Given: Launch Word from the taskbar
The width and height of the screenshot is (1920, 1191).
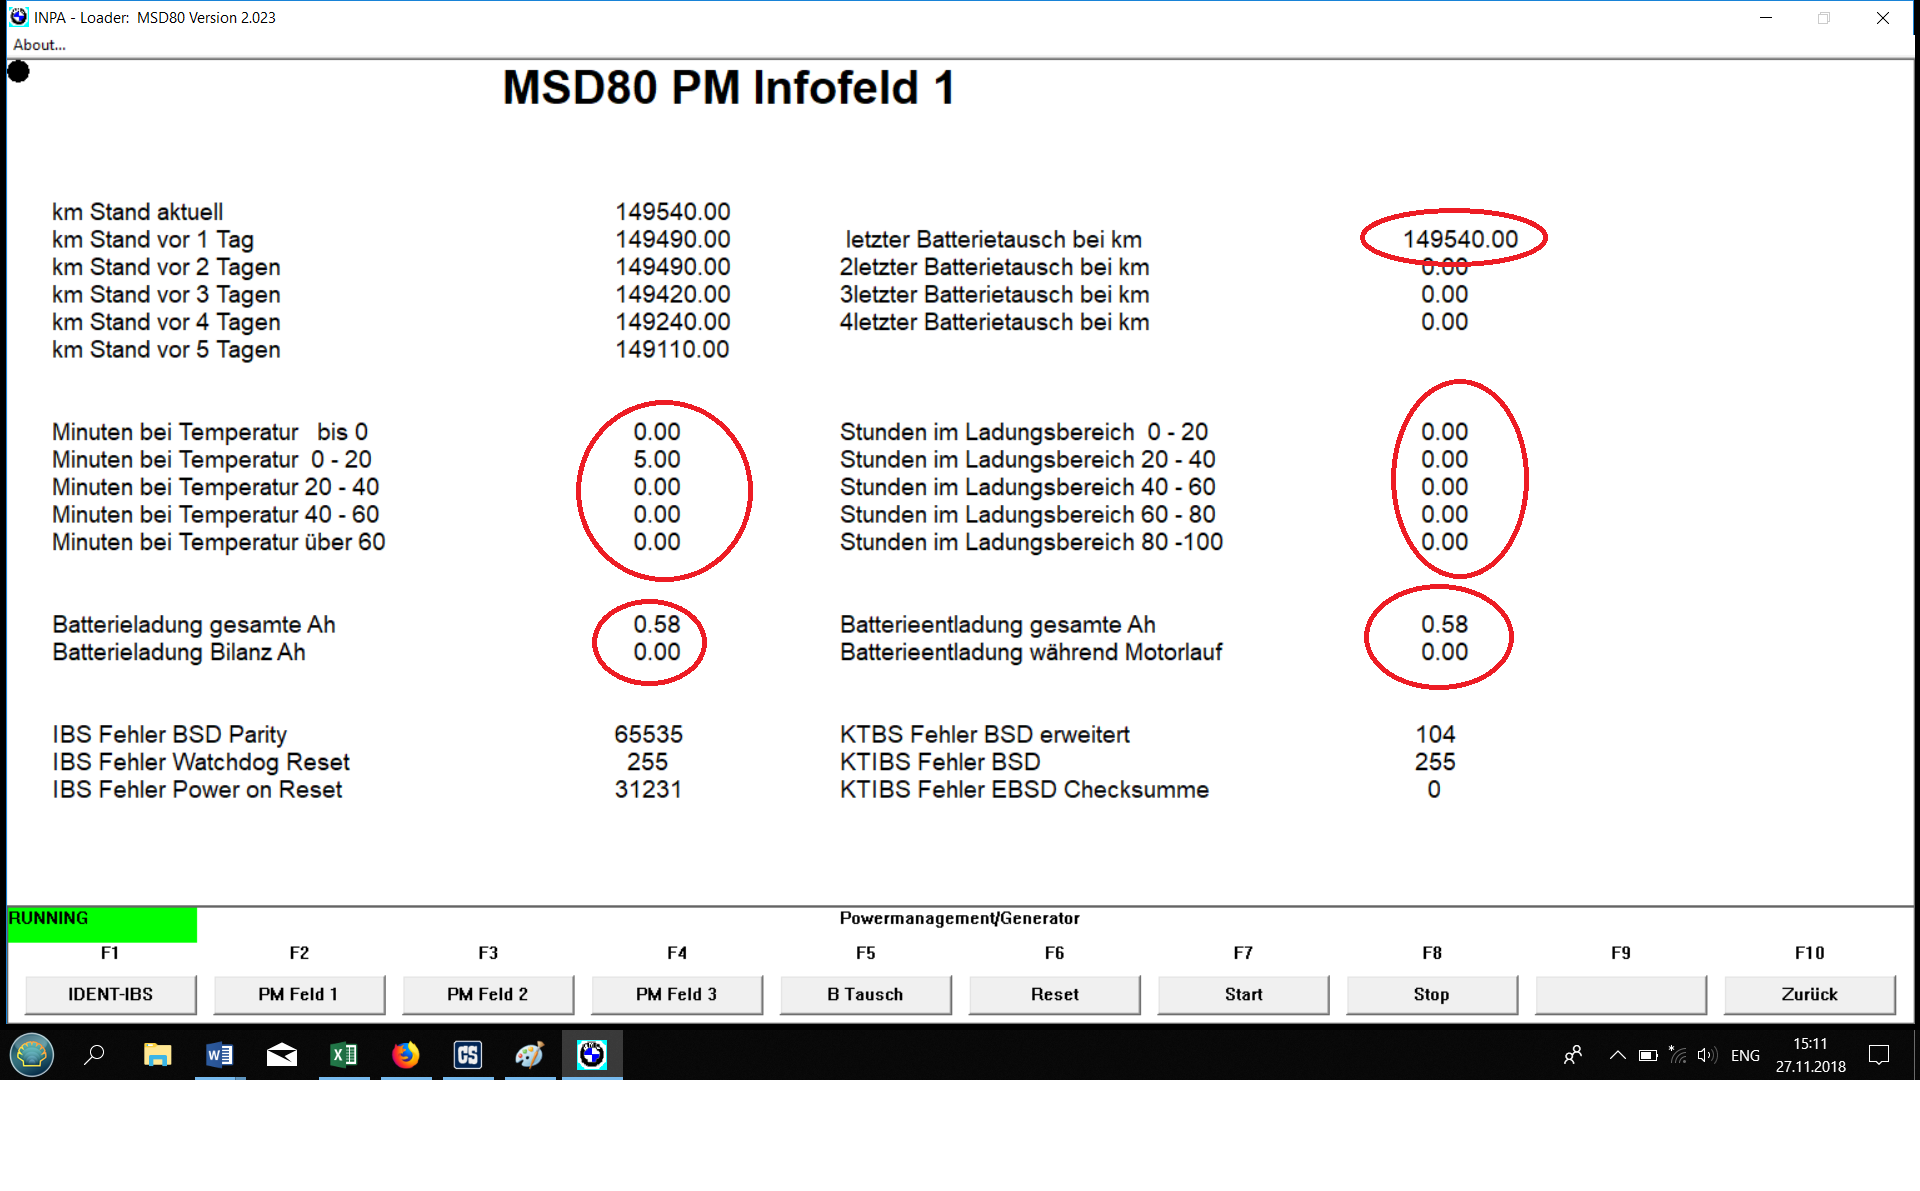Looking at the screenshot, I should 219,1054.
